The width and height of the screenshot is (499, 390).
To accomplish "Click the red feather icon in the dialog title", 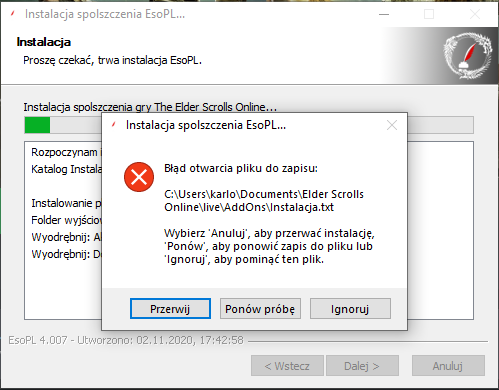I will (114, 125).
